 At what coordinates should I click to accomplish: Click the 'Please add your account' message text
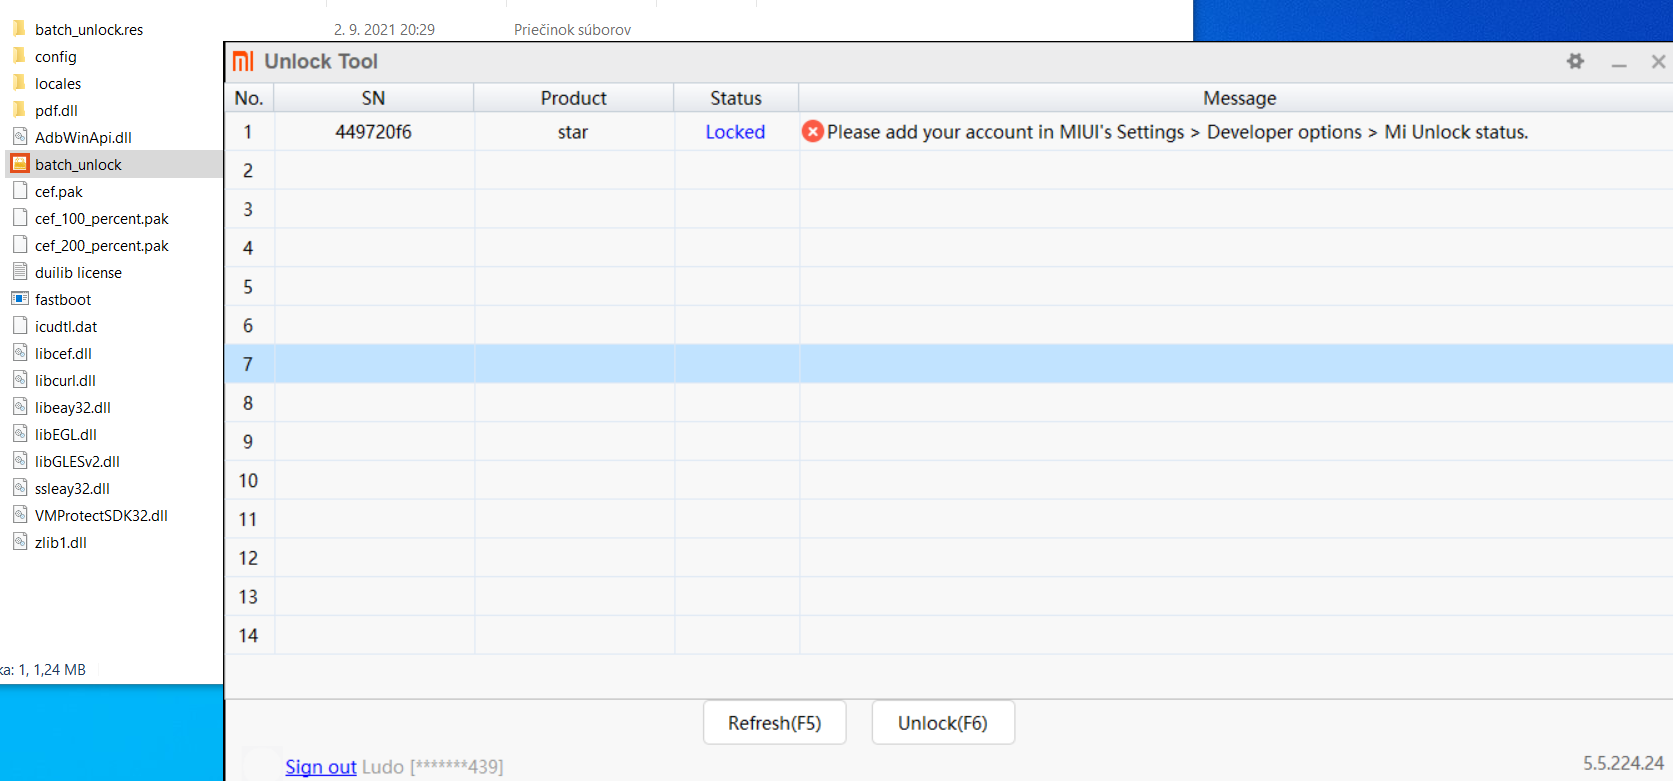click(1178, 132)
